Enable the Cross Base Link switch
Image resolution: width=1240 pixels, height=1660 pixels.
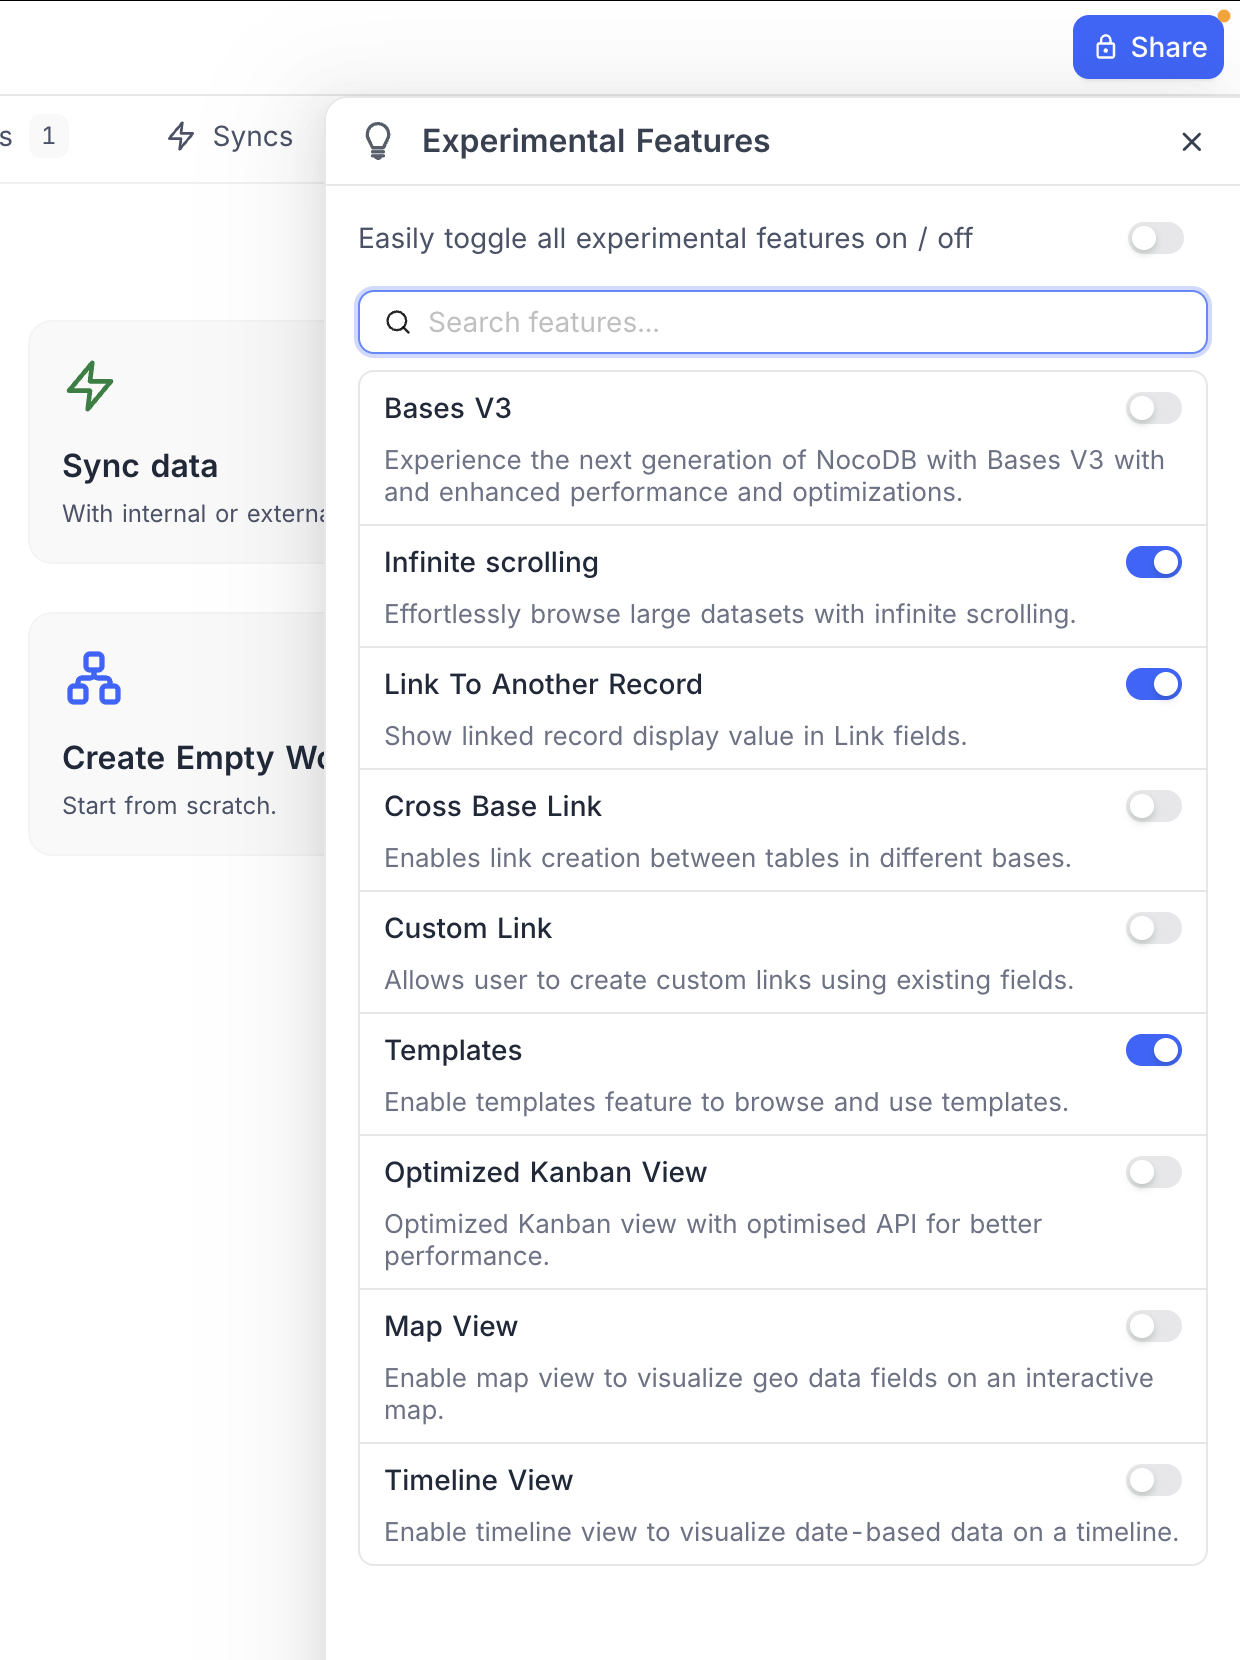pyautogui.click(x=1153, y=806)
